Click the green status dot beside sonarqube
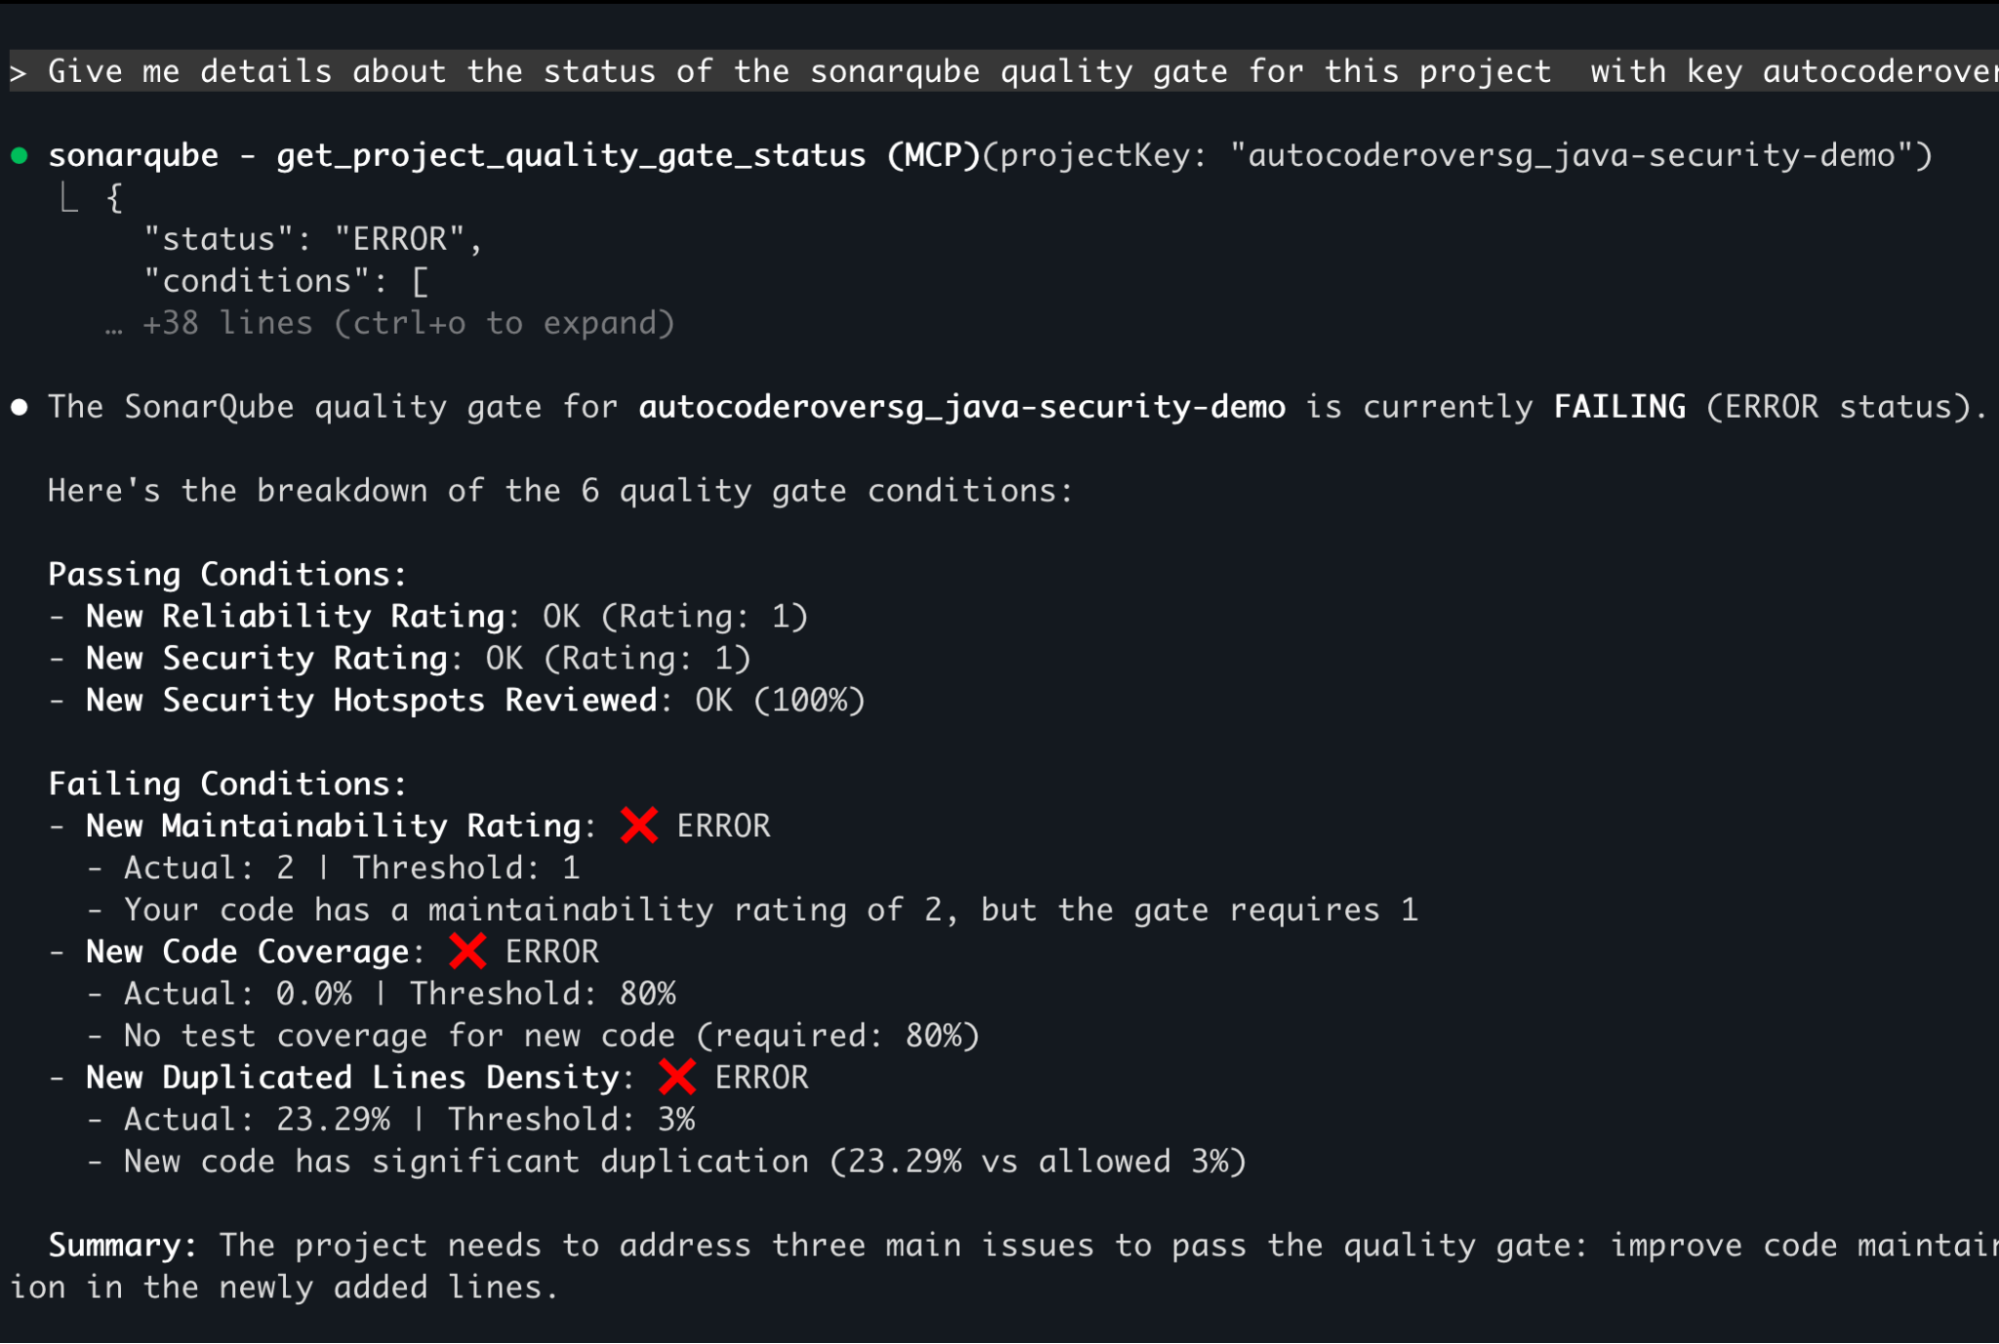1999x1344 pixels. tap(19, 156)
